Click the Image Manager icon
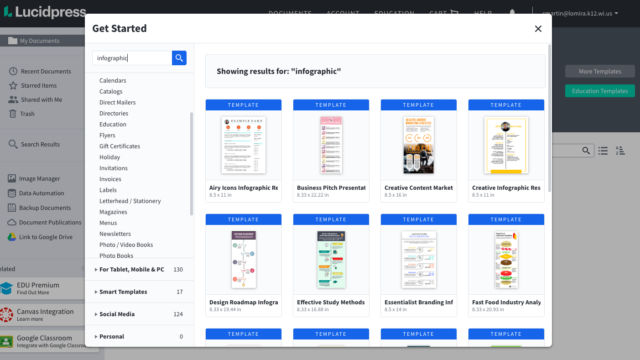The height and width of the screenshot is (360, 640). point(12,178)
